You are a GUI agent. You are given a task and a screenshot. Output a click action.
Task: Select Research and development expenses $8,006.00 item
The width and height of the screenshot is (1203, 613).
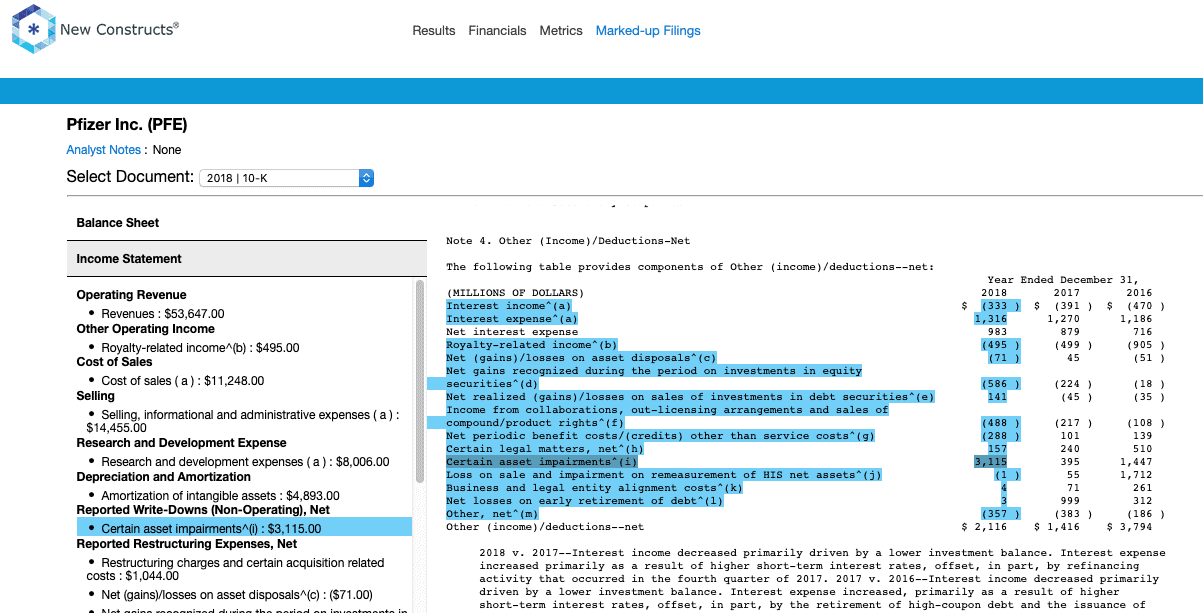(245, 462)
